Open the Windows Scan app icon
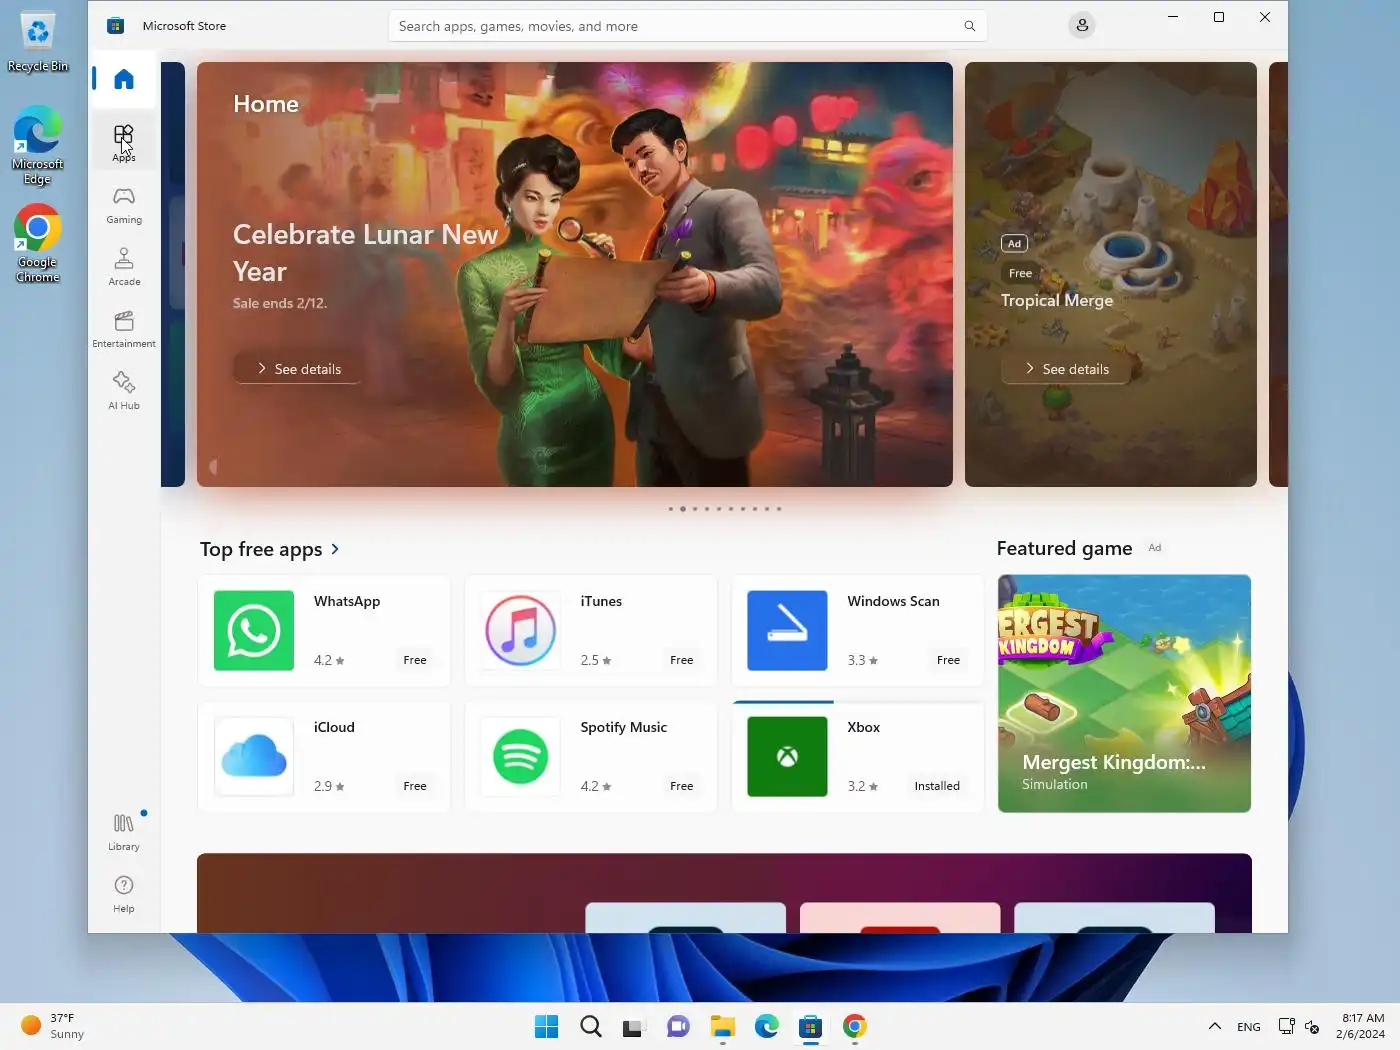Viewport: 1400px width, 1050px height. (x=787, y=630)
